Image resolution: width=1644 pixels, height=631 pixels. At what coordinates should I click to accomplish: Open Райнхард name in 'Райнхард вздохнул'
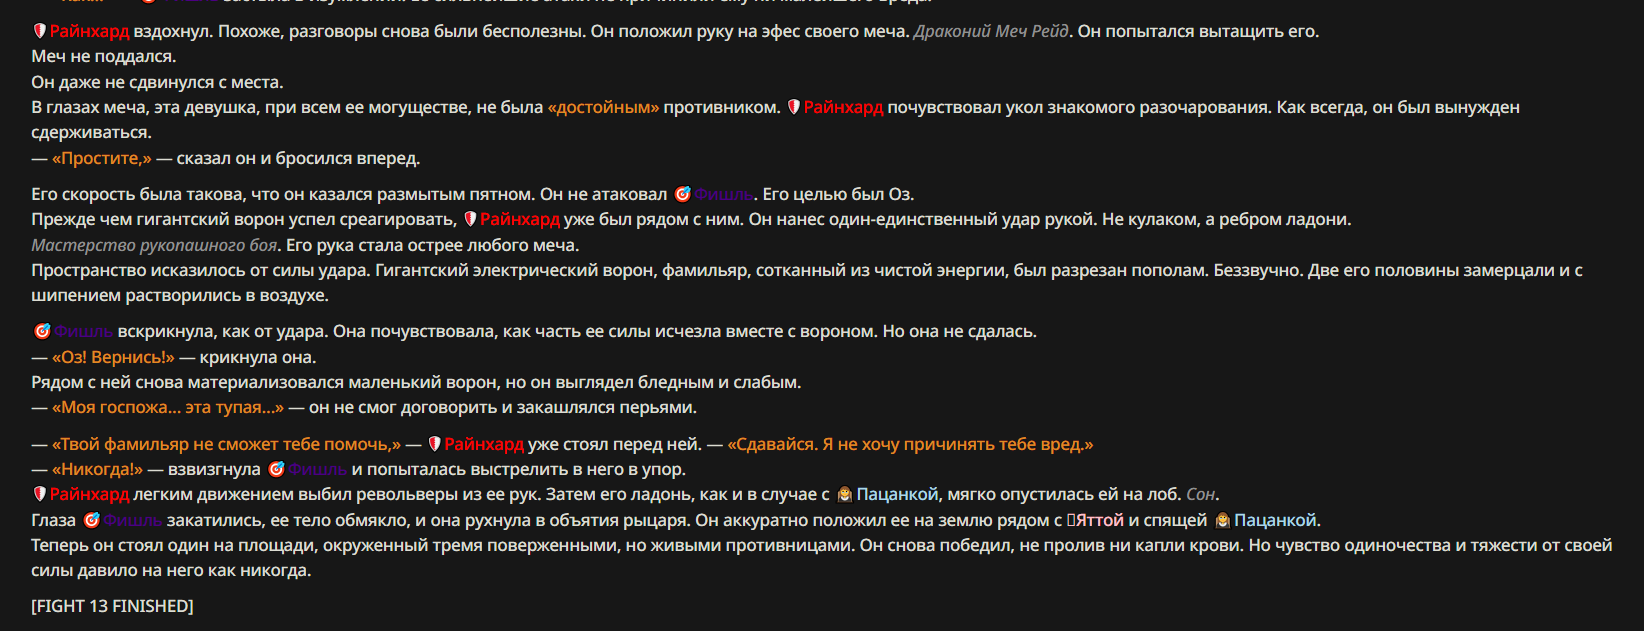pos(90,32)
